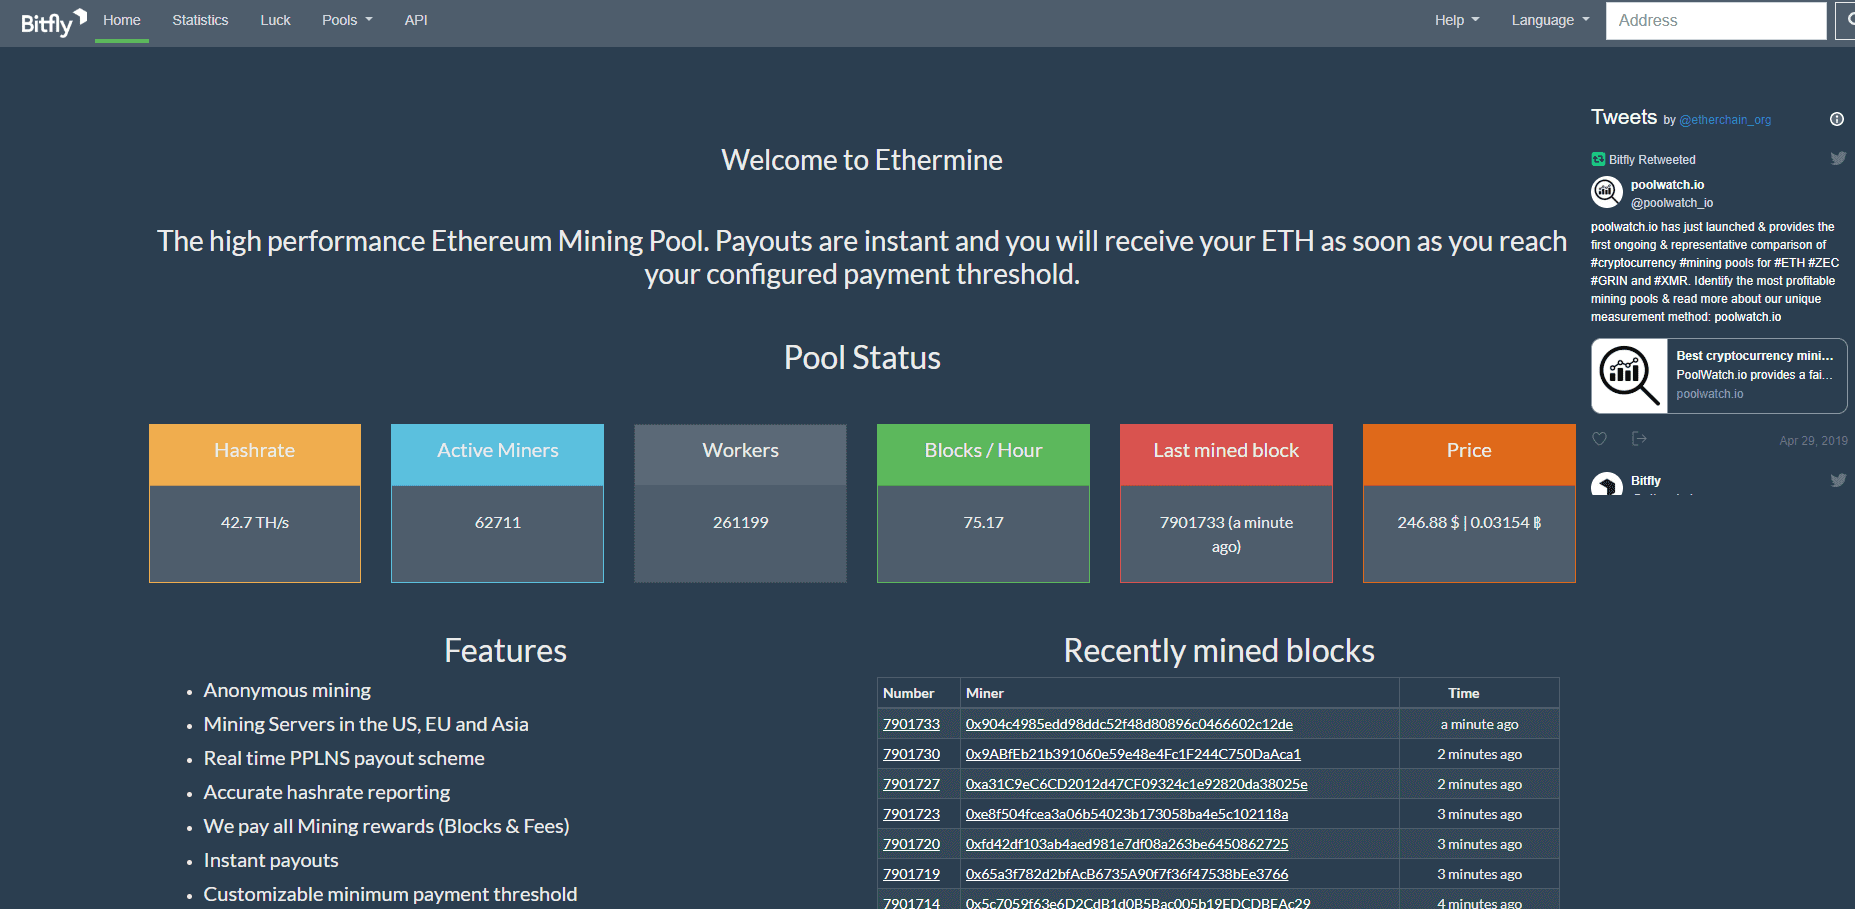Click the Twitter bird icon on poolwatch tweet
1855x909 pixels.
pyautogui.click(x=1838, y=158)
